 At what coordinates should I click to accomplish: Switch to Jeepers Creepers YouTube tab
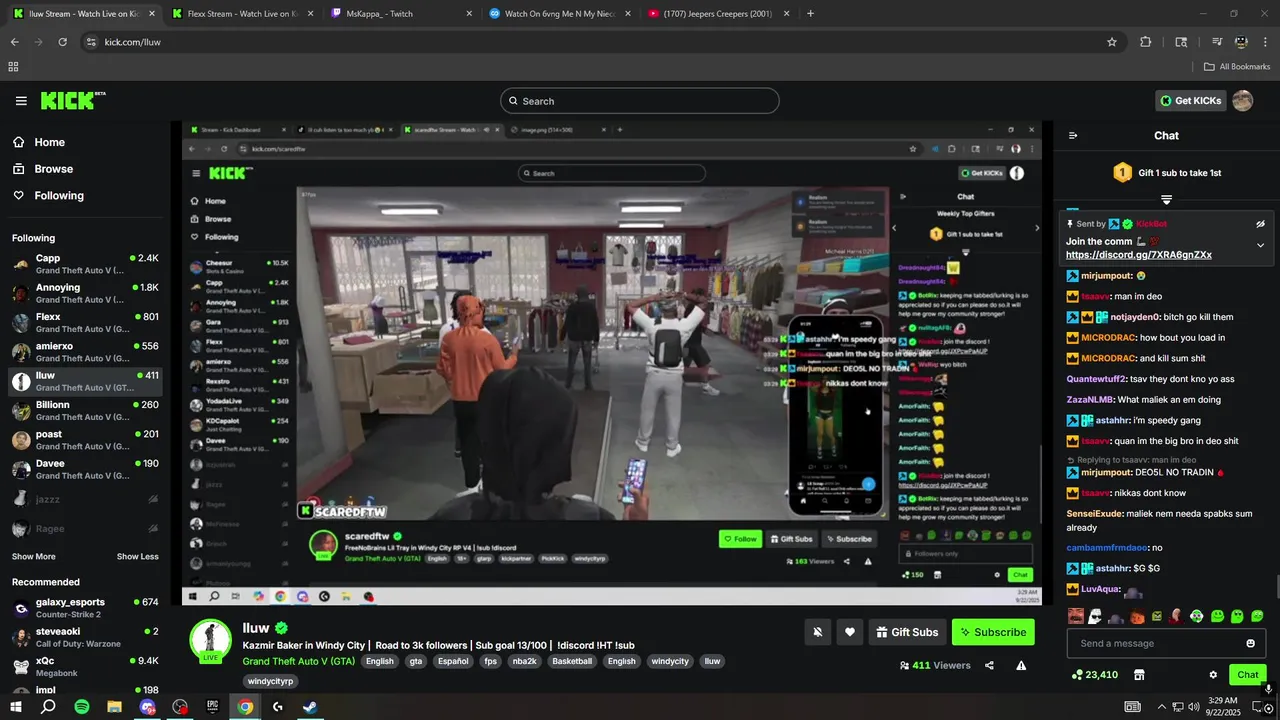[x=717, y=14]
